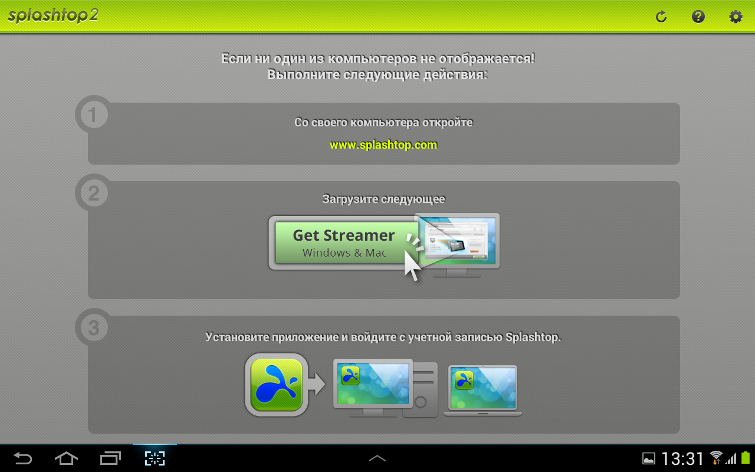
Task: Tap "Установите приложение" instruction text
Action: click(x=383, y=337)
